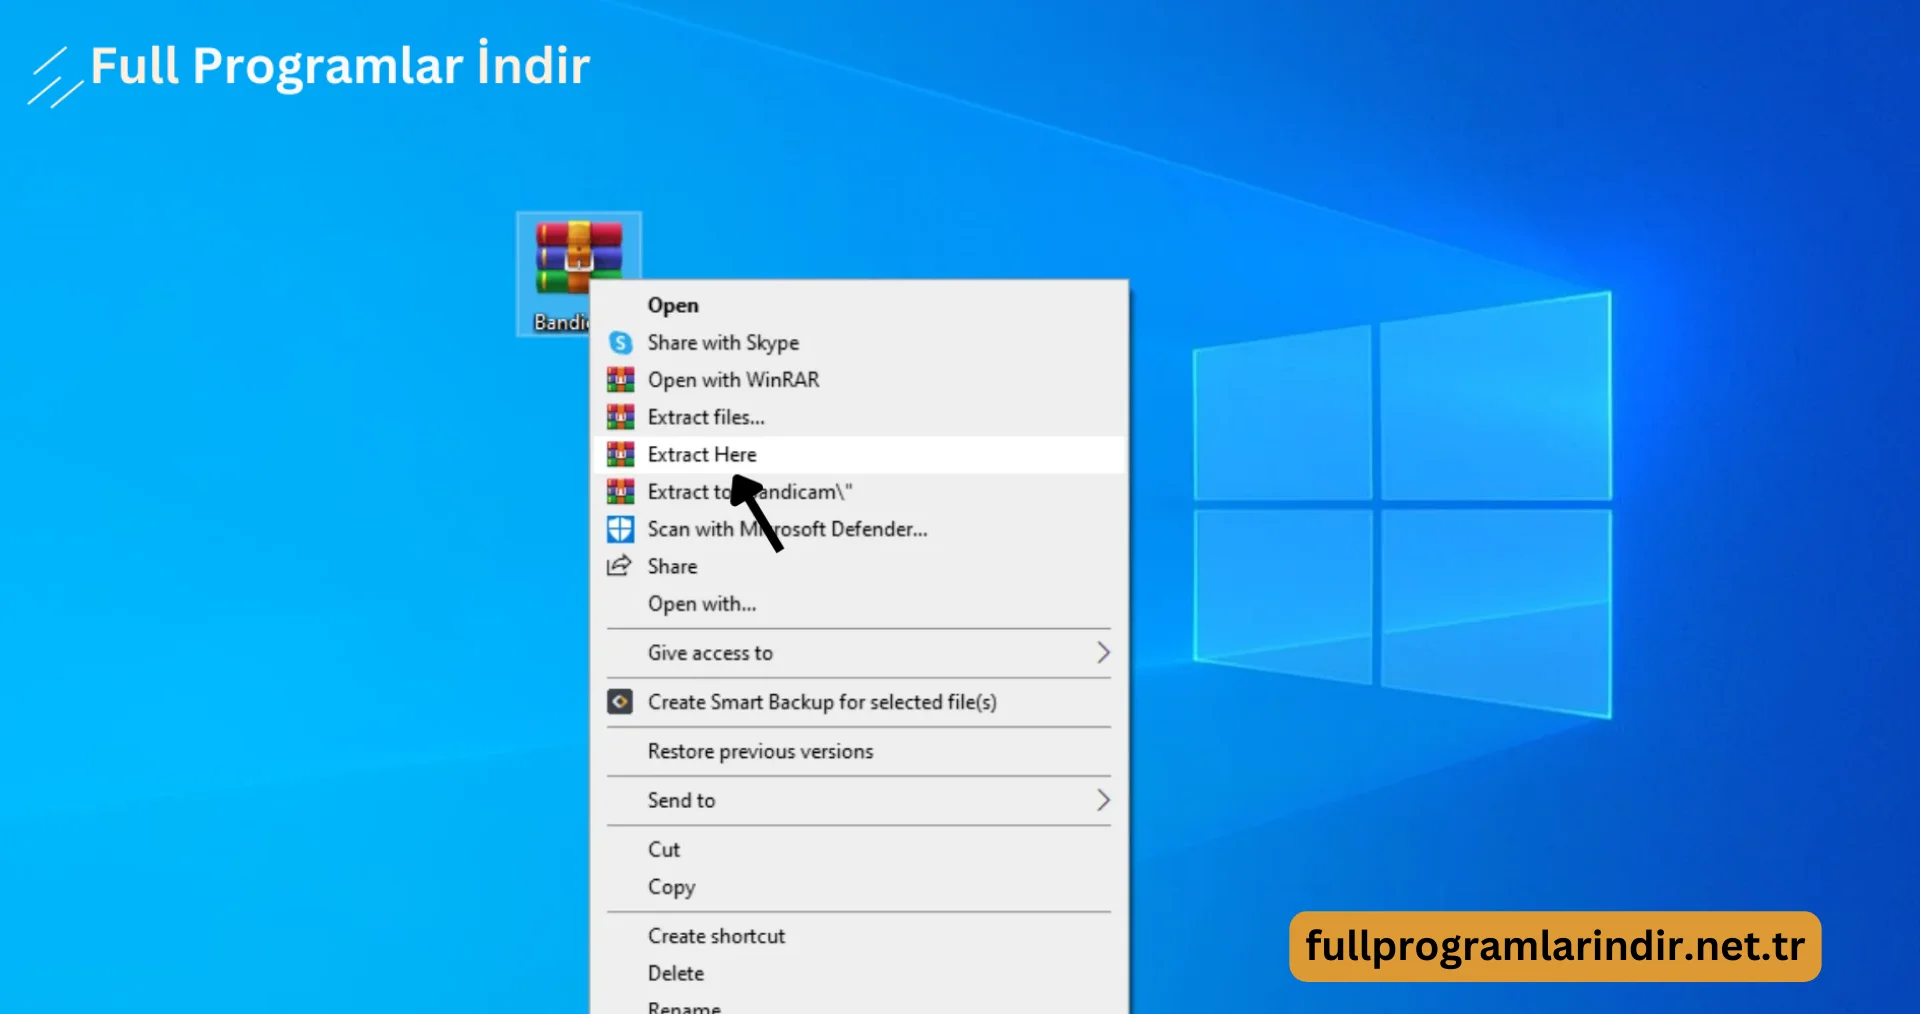Select Extract files... entry
1920x1014 pixels.
860,417
